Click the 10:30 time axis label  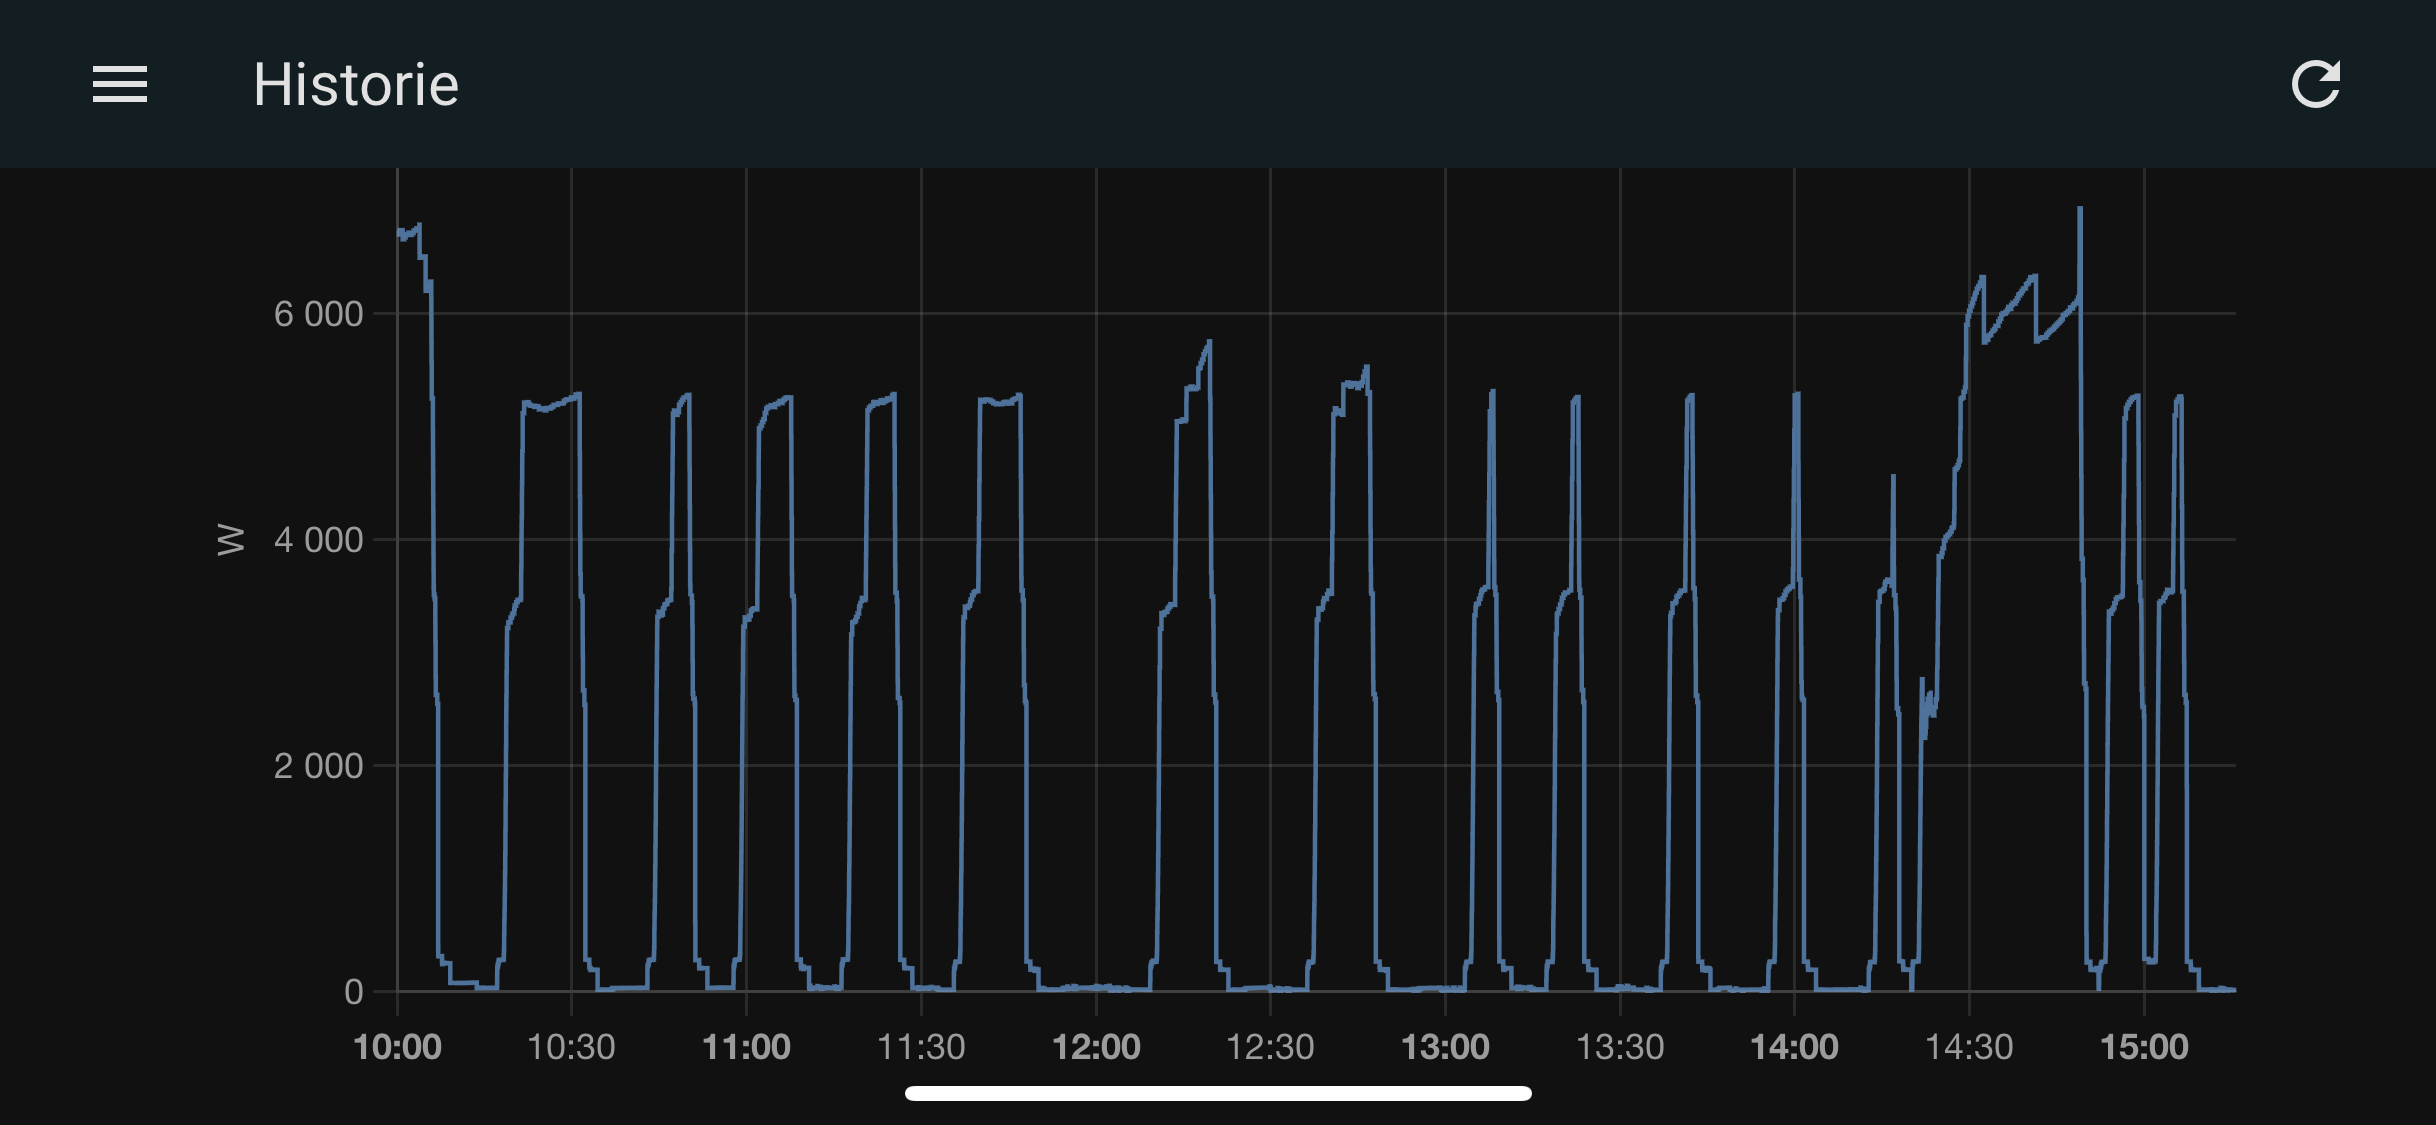tap(571, 1047)
